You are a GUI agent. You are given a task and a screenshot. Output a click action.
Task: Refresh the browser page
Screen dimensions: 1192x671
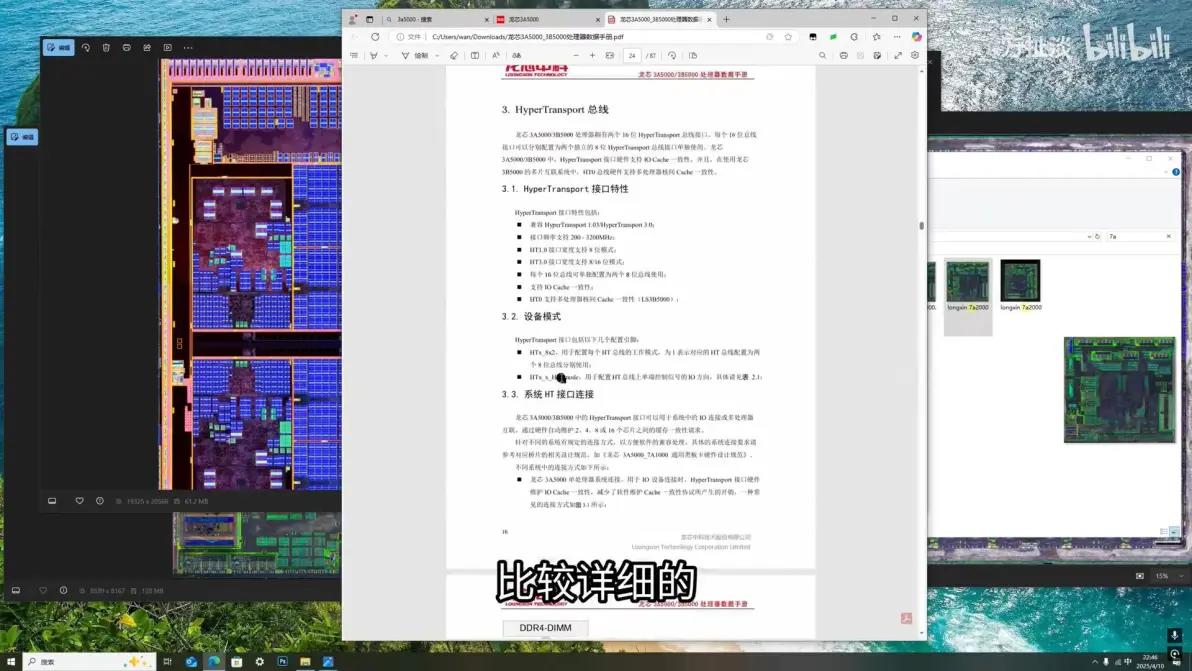pos(375,36)
